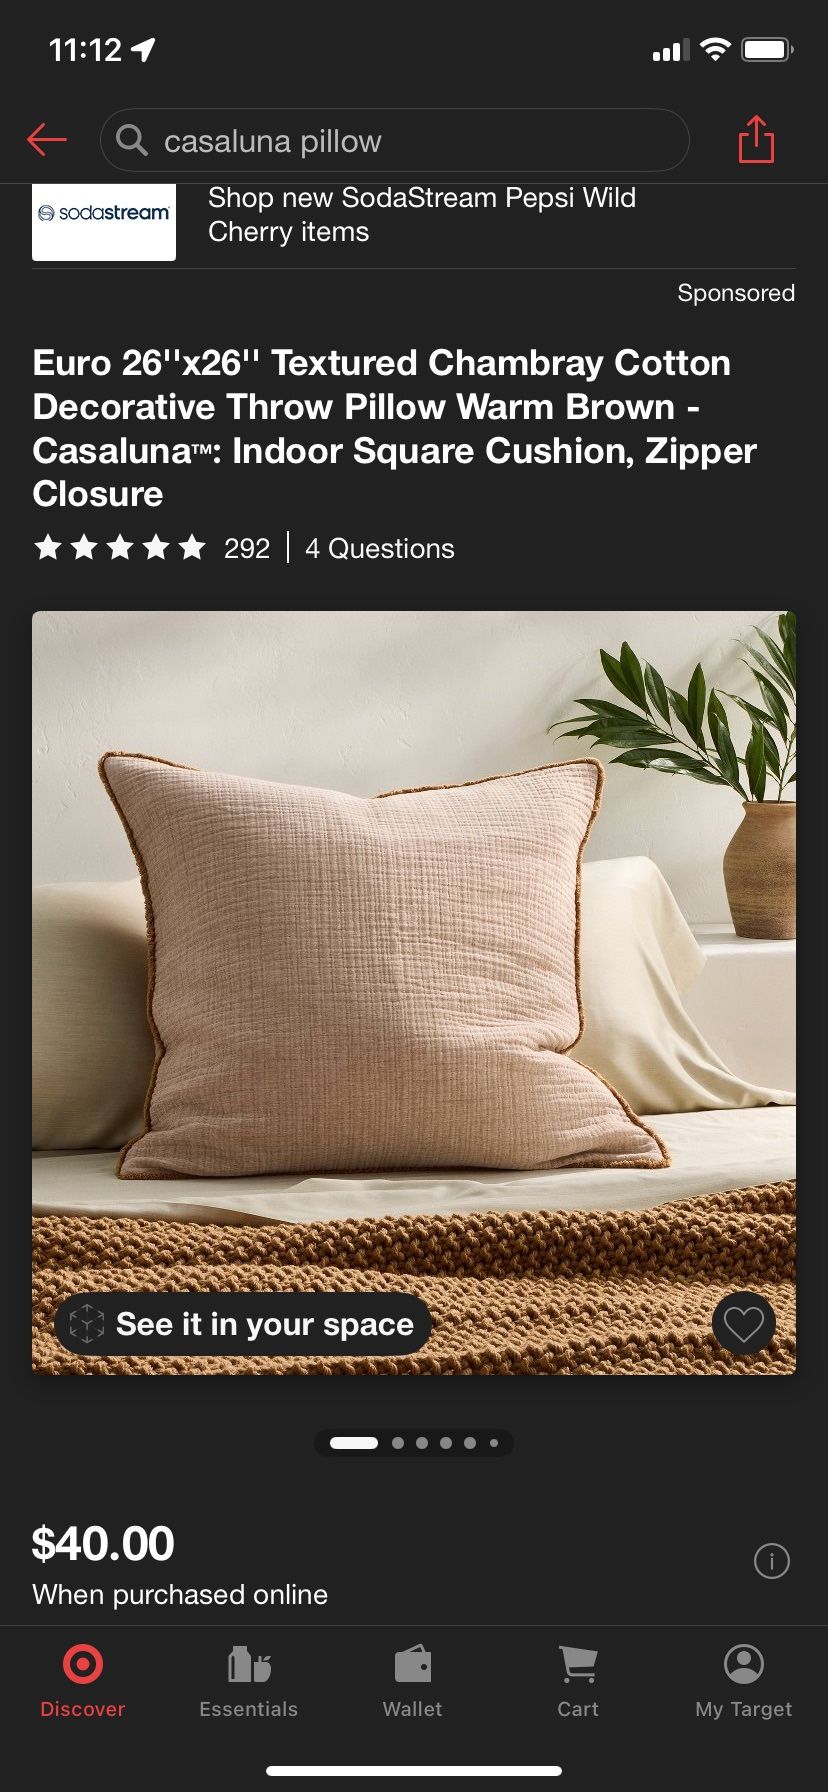The width and height of the screenshot is (828, 1792).
Task: Tap the casaluna pillow search field
Action: 394,140
